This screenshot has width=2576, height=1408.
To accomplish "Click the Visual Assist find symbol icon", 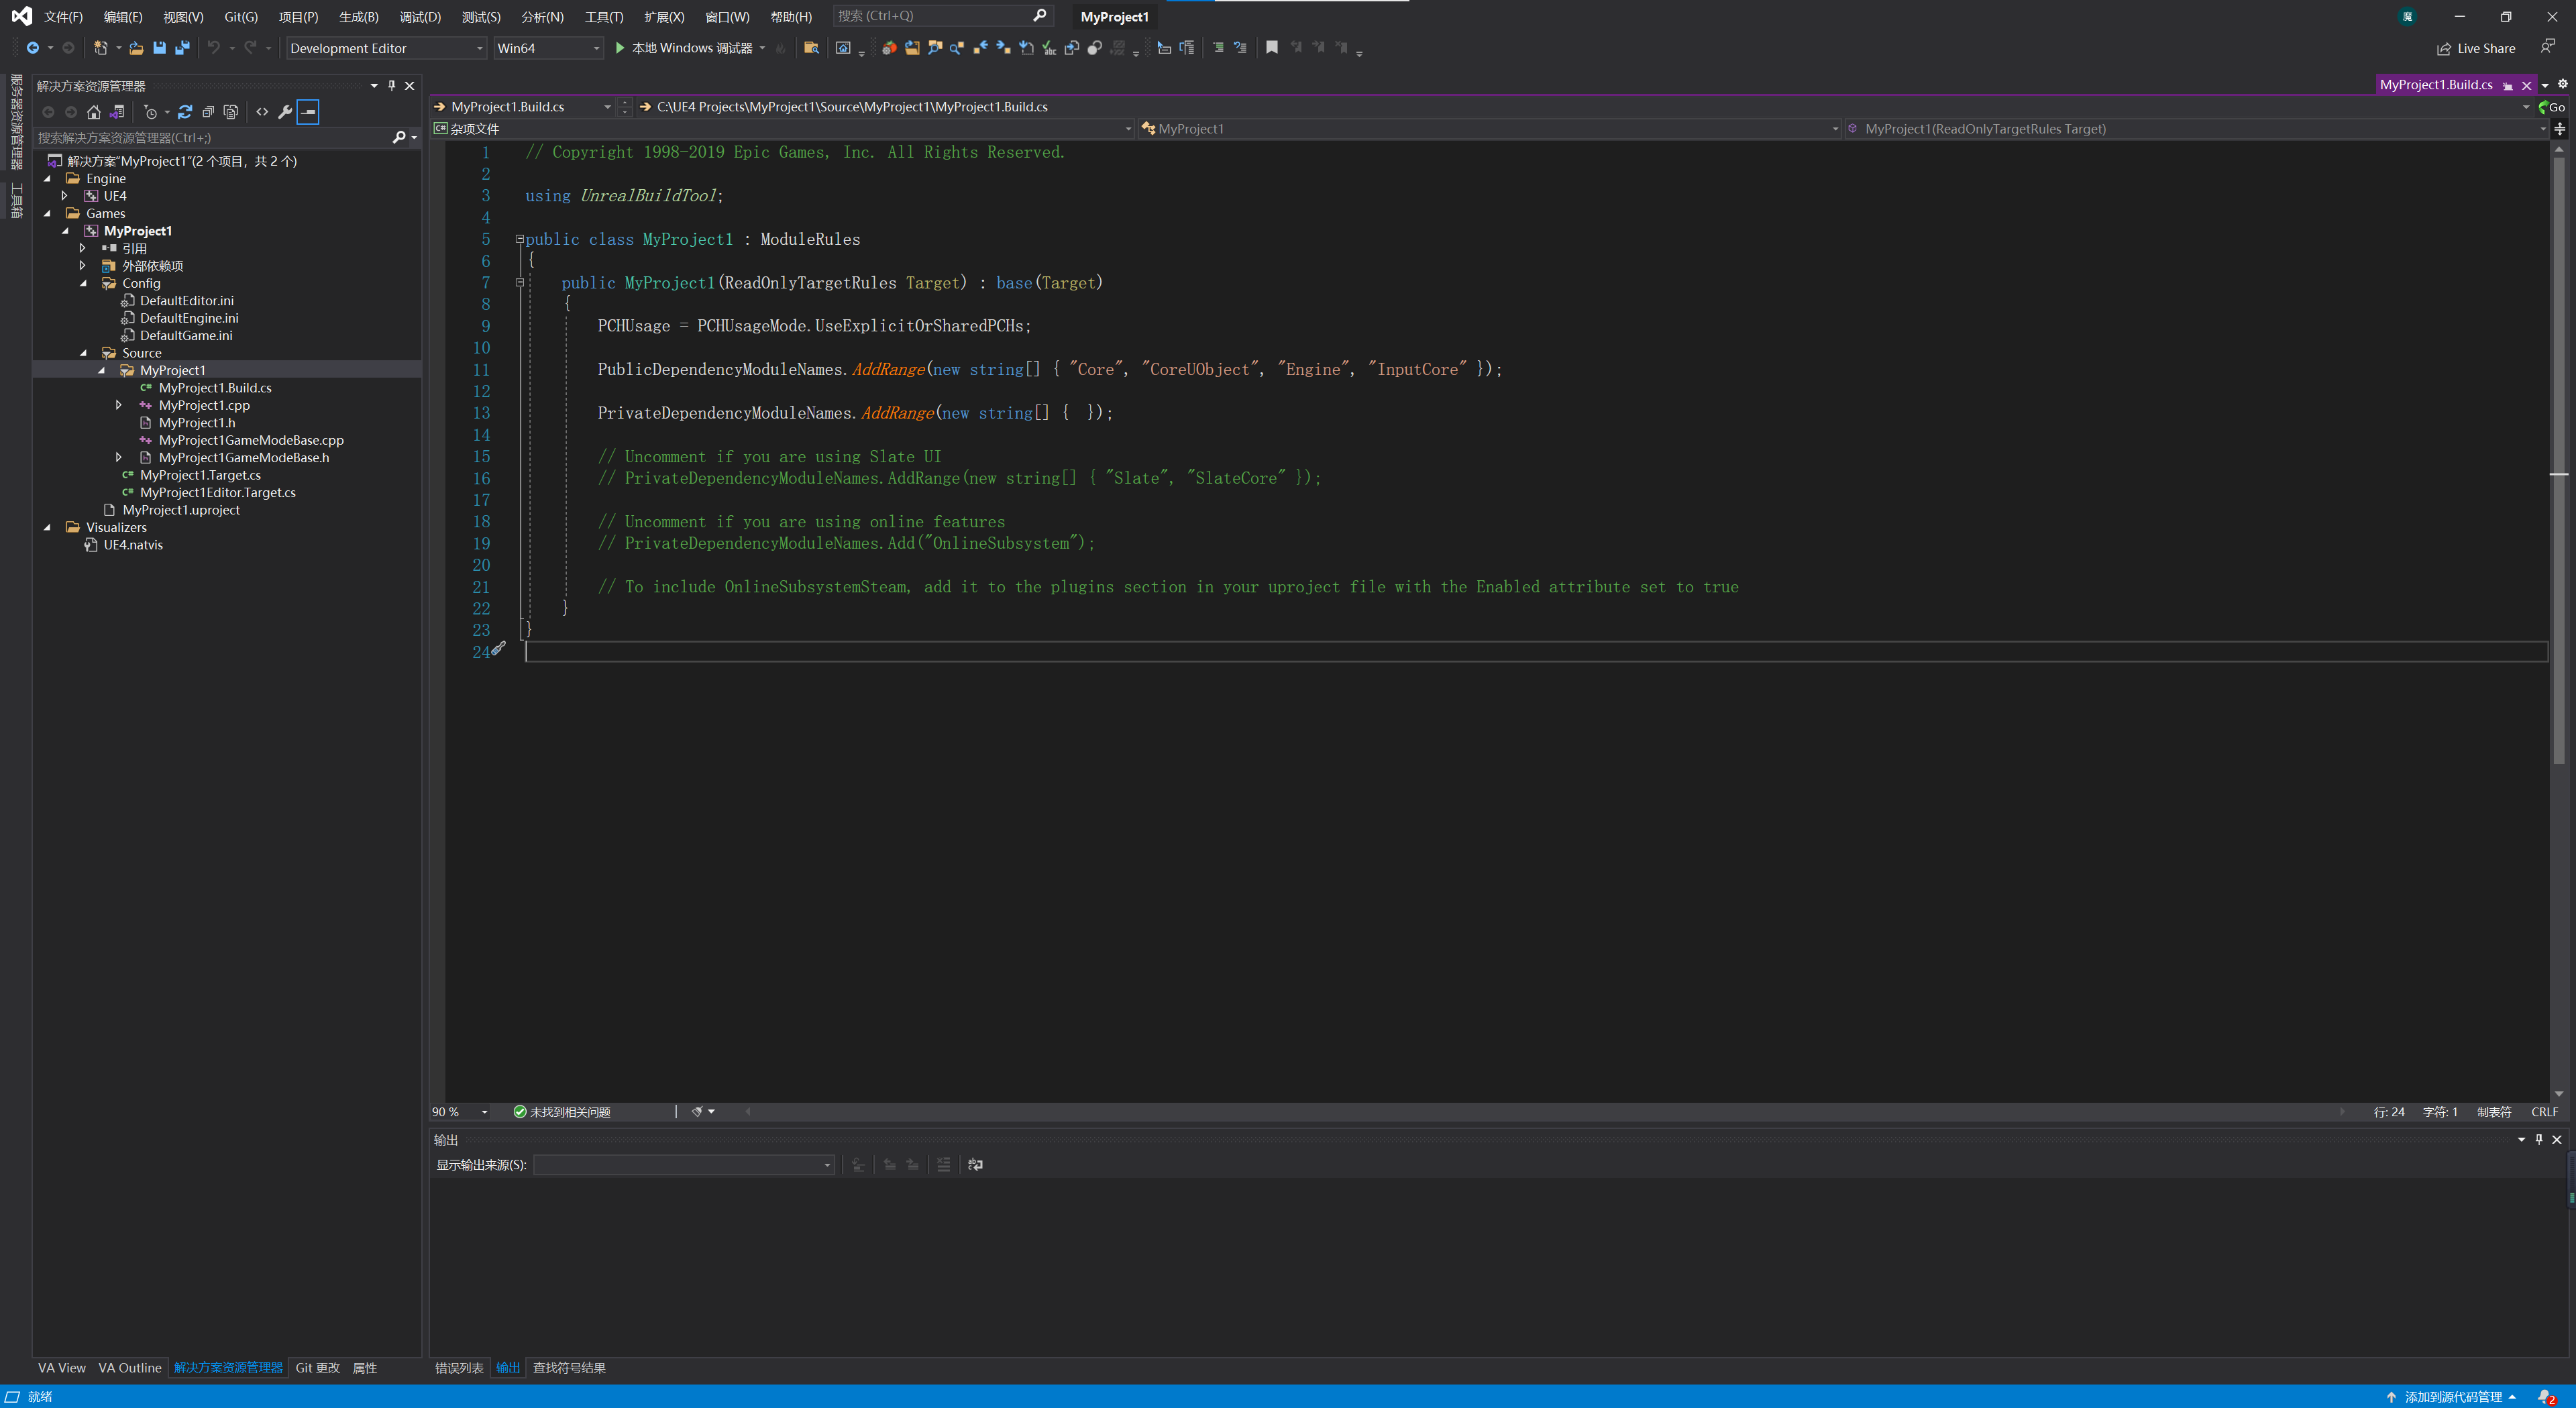I will (x=957, y=48).
